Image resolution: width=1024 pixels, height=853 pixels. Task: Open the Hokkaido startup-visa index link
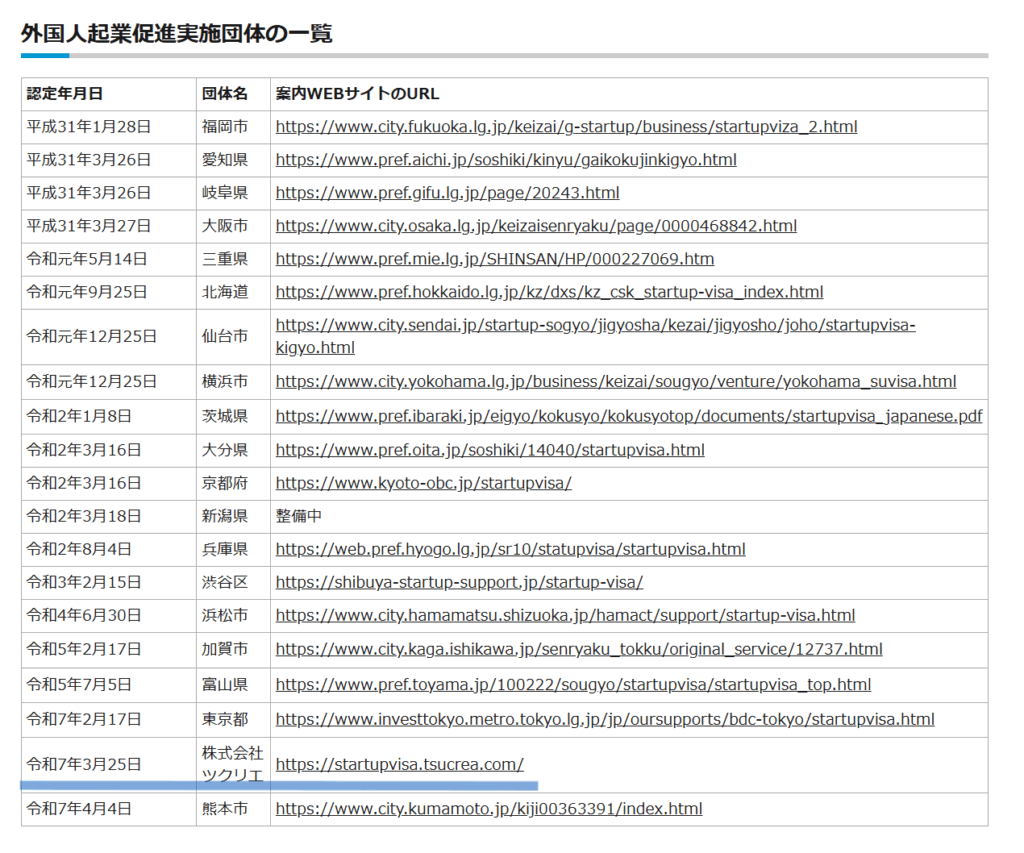pos(549,292)
